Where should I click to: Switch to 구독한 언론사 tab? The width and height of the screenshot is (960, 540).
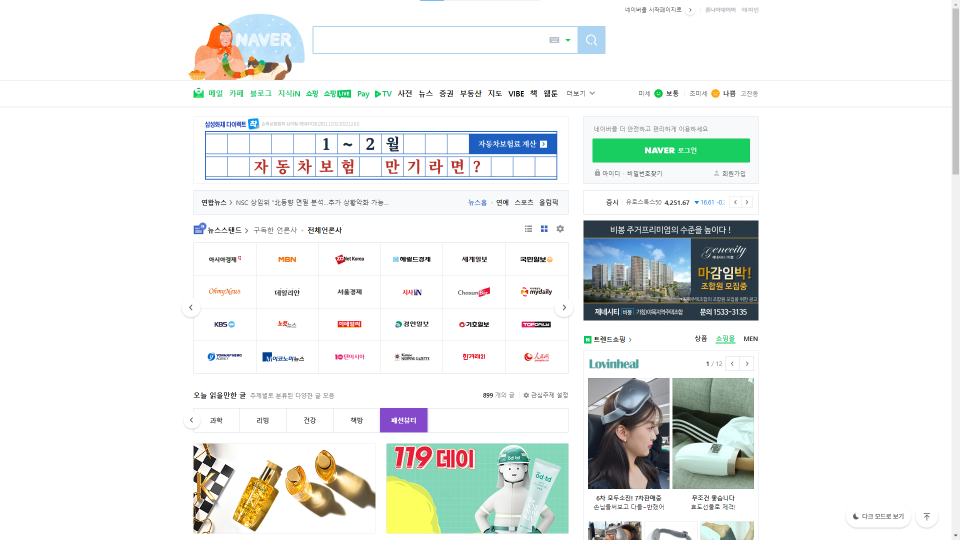click(x=275, y=230)
